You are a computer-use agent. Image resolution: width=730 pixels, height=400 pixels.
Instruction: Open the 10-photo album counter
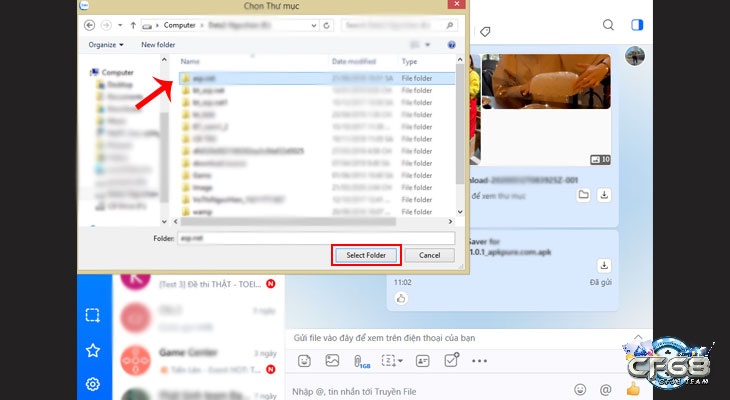pyautogui.click(x=600, y=160)
